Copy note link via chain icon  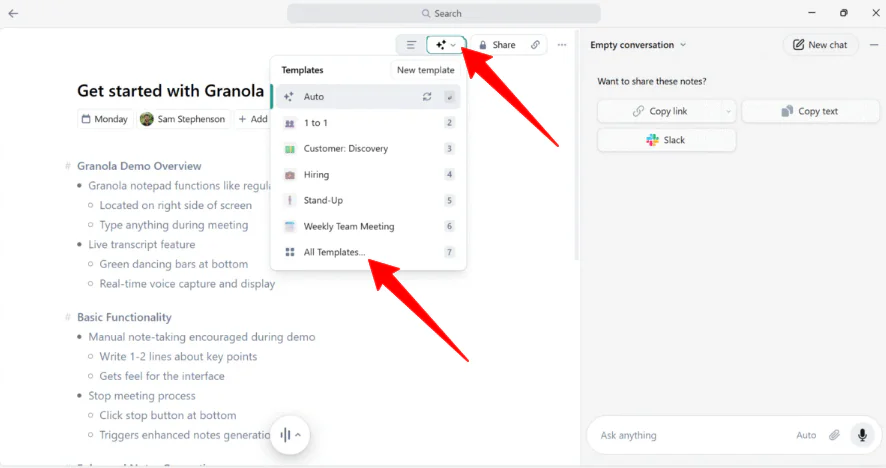click(x=535, y=45)
